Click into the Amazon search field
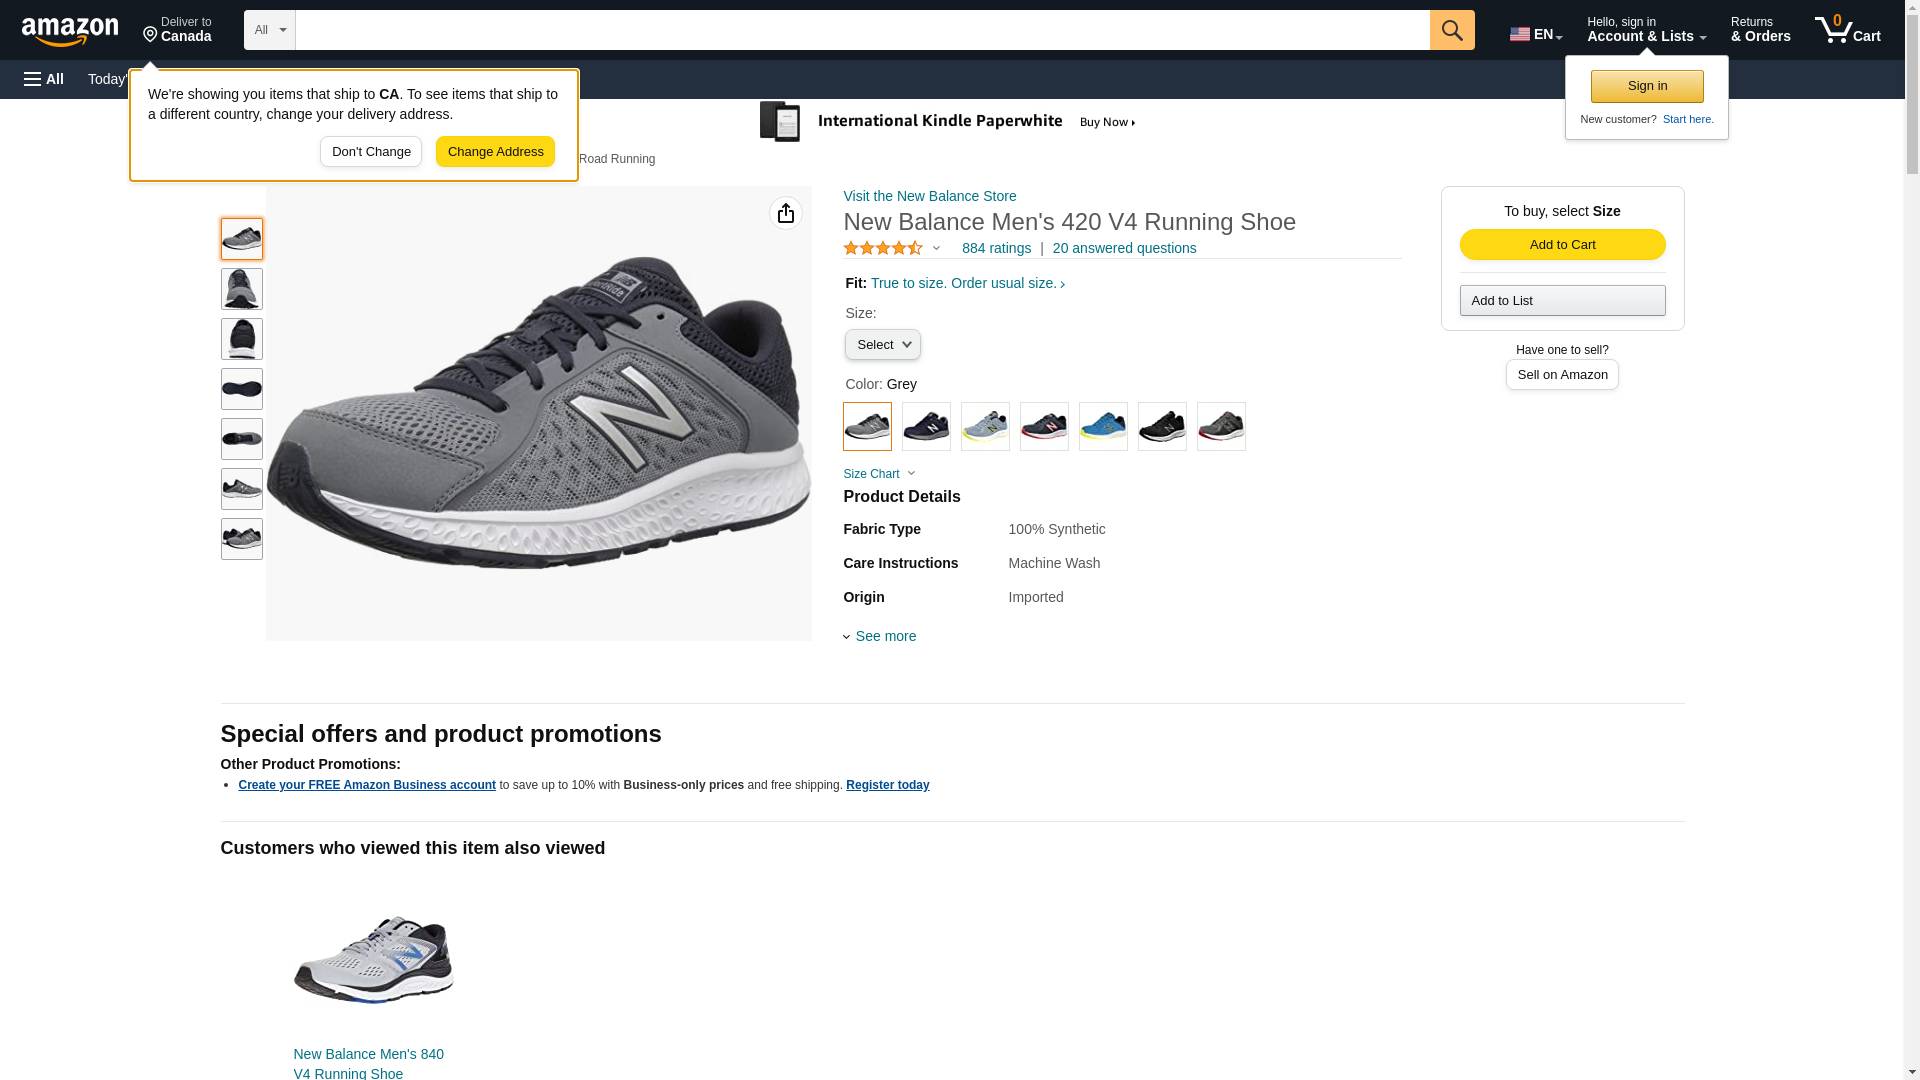1920x1080 pixels. pyautogui.click(x=861, y=30)
